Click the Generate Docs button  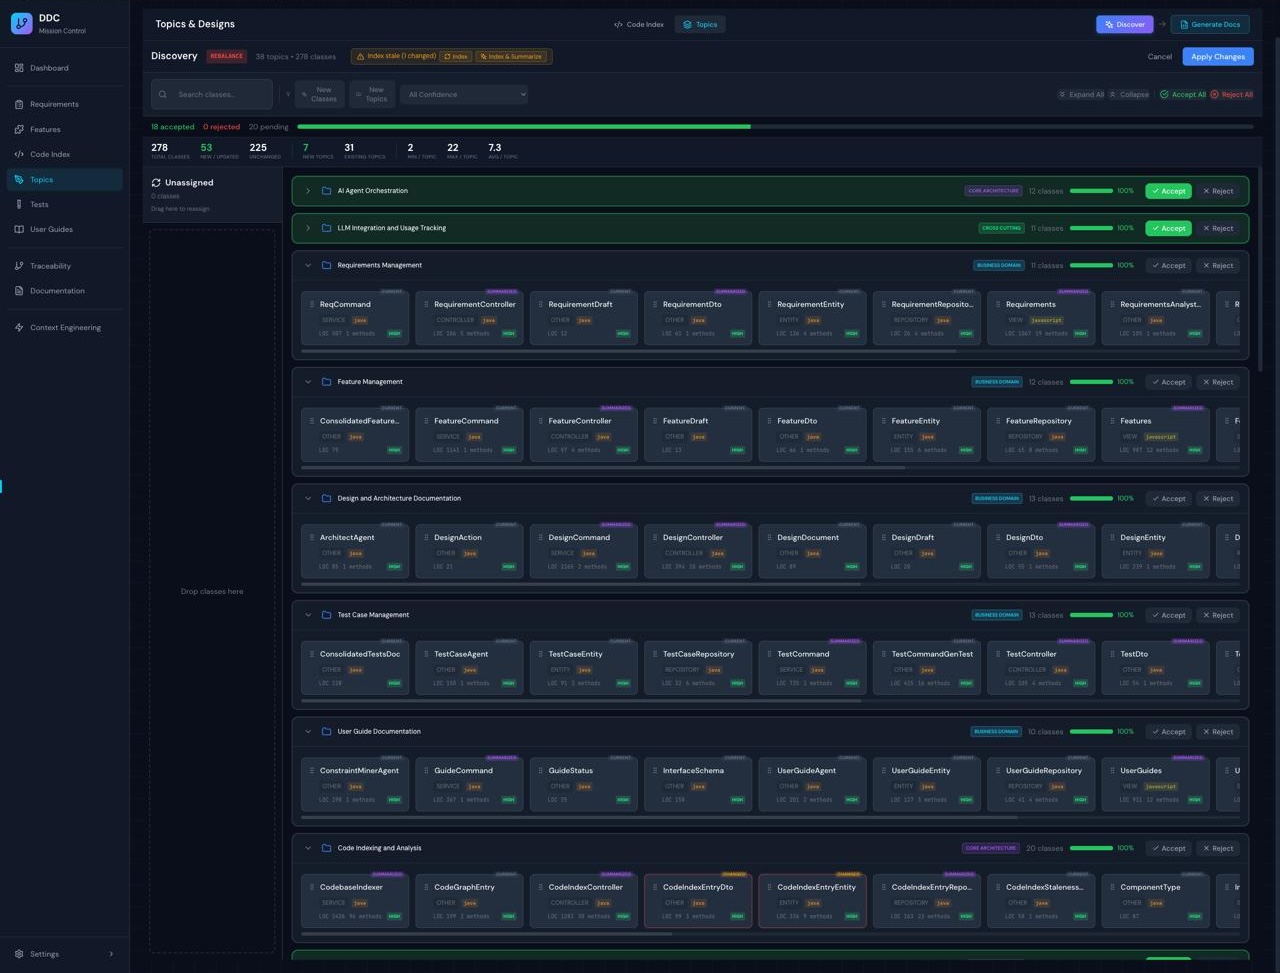click(1210, 24)
